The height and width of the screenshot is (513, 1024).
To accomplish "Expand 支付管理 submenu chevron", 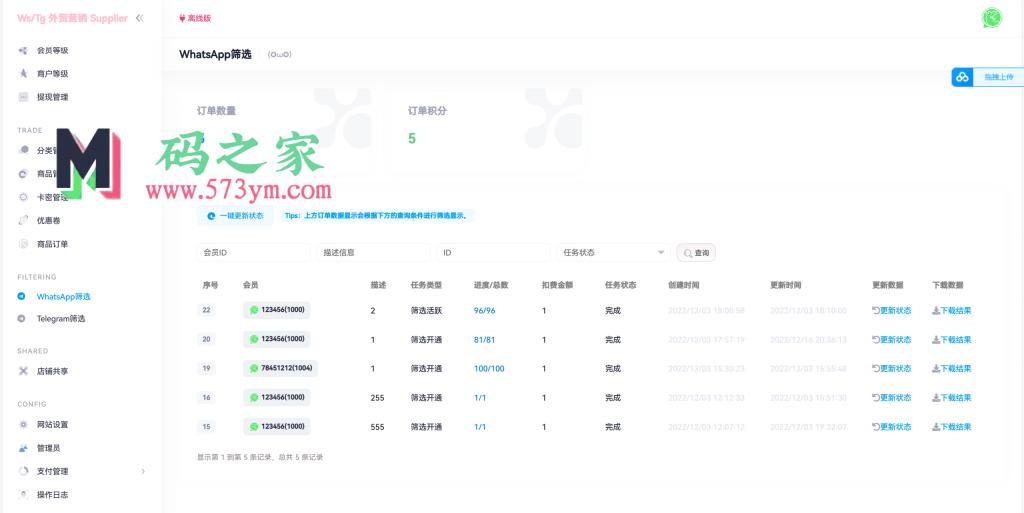I will pyautogui.click(x=143, y=471).
